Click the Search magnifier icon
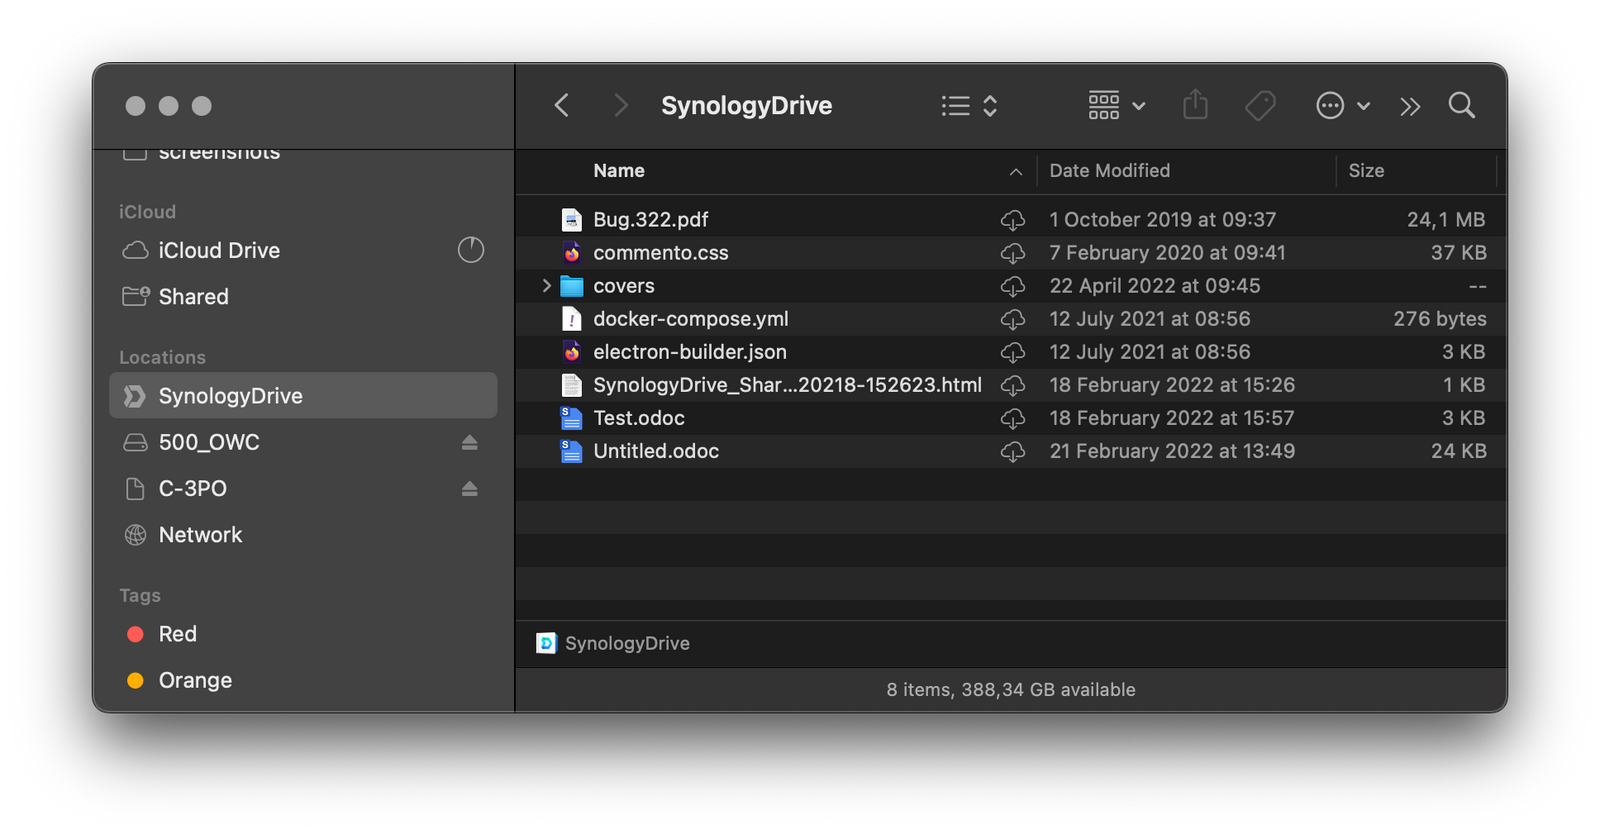This screenshot has height=835, width=1600. [x=1462, y=105]
